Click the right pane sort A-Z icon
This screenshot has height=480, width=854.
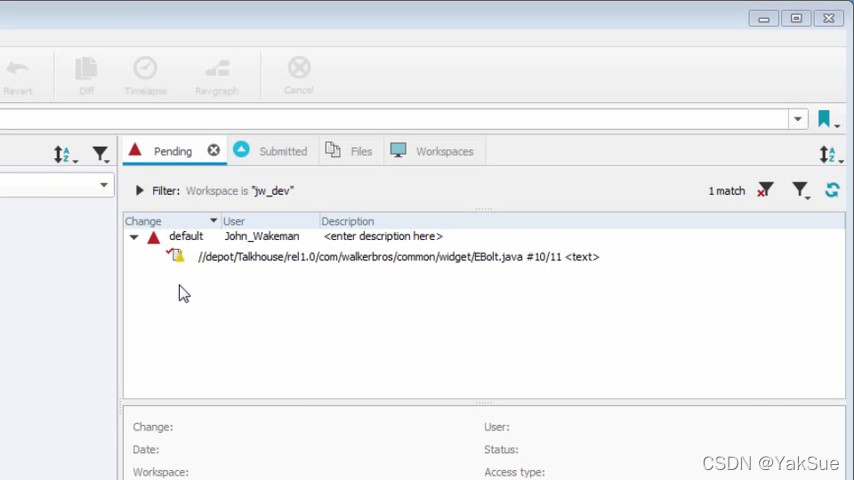831,155
